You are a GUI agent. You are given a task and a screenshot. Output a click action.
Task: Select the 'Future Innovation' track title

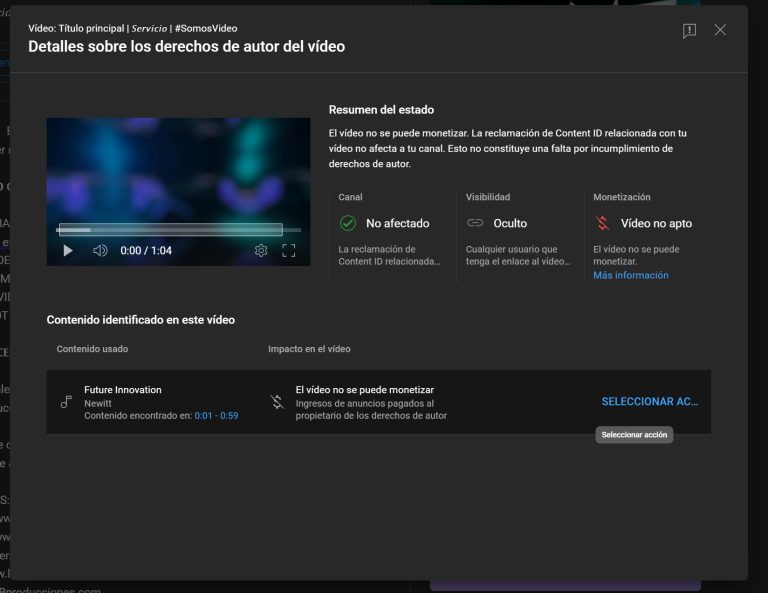pos(123,390)
